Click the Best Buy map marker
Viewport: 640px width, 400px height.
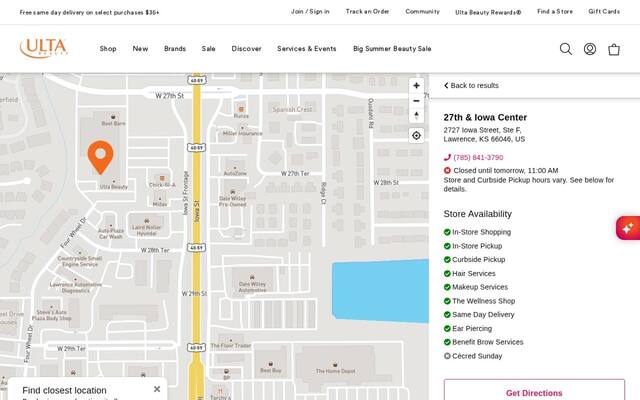[271, 364]
